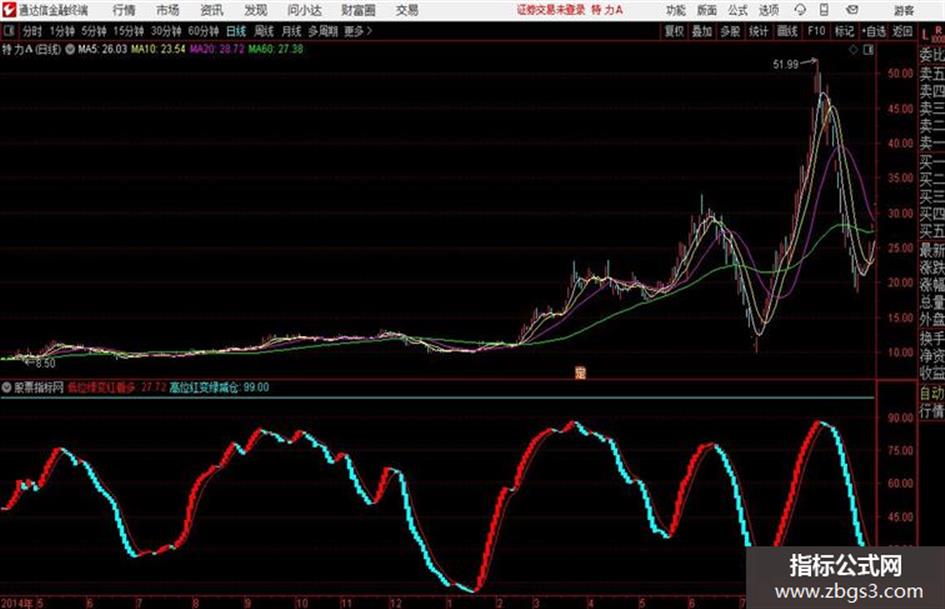The image size is (945, 609).
Task: Click the 返回 back toolbar button
Action: click(902, 31)
